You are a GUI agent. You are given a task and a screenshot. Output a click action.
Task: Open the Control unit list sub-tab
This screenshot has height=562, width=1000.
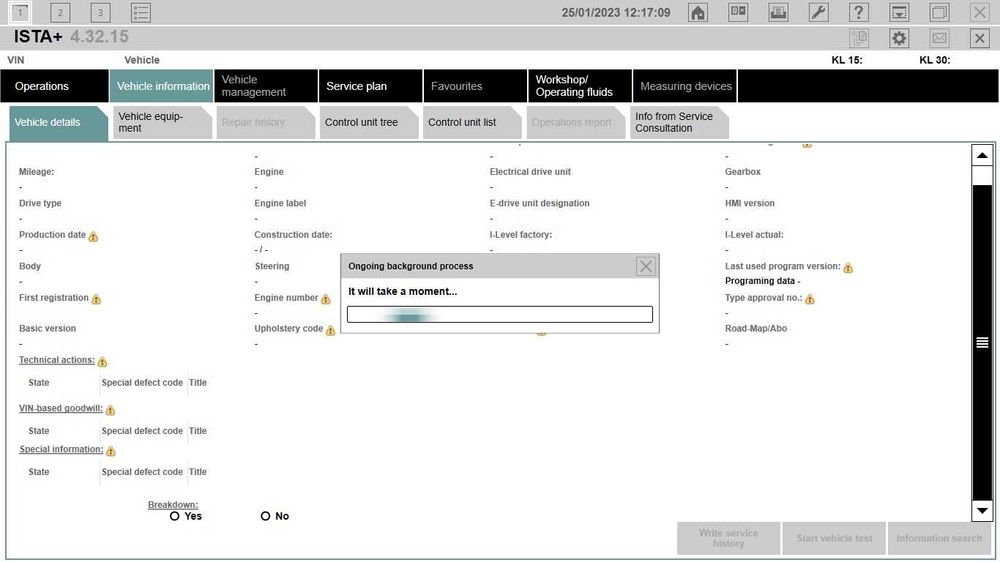click(x=471, y=122)
